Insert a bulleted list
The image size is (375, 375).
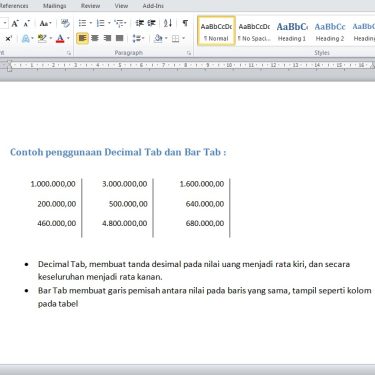(x=82, y=23)
